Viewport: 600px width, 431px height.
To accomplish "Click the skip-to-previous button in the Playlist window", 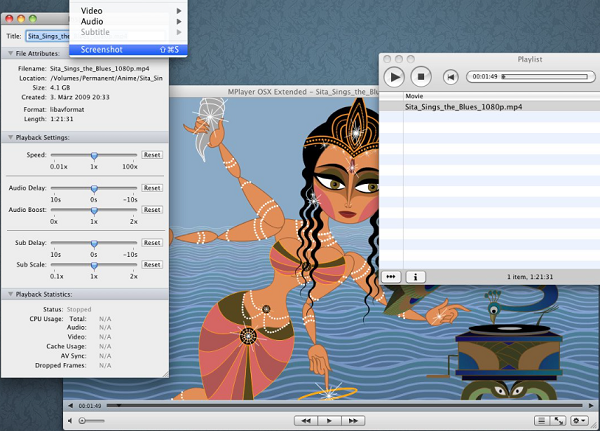I will pyautogui.click(x=451, y=77).
